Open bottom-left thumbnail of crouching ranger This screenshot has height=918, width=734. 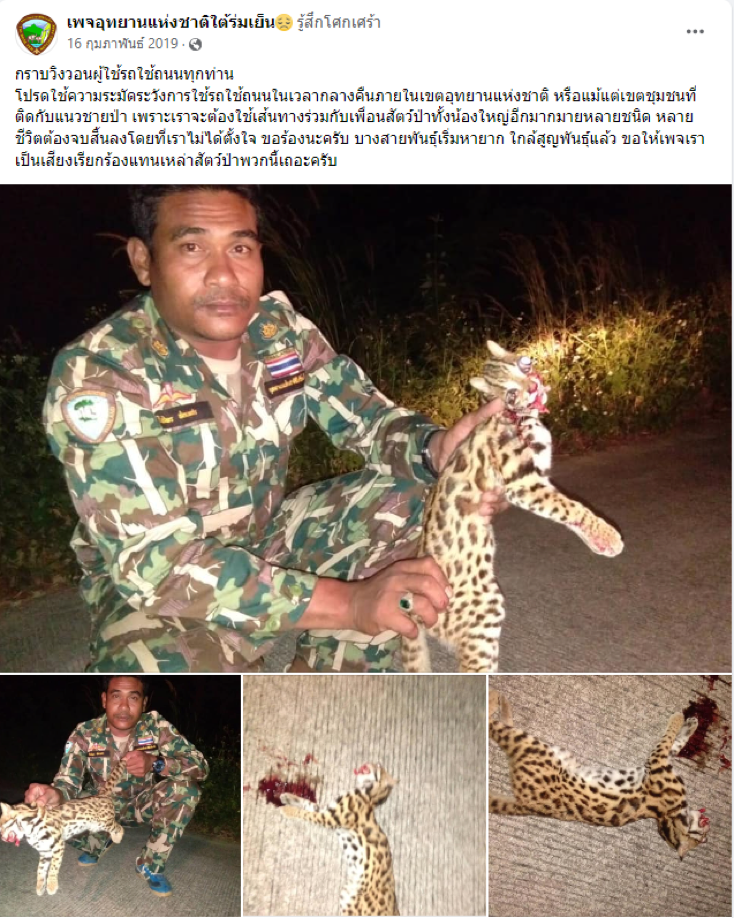[x=120, y=795]
